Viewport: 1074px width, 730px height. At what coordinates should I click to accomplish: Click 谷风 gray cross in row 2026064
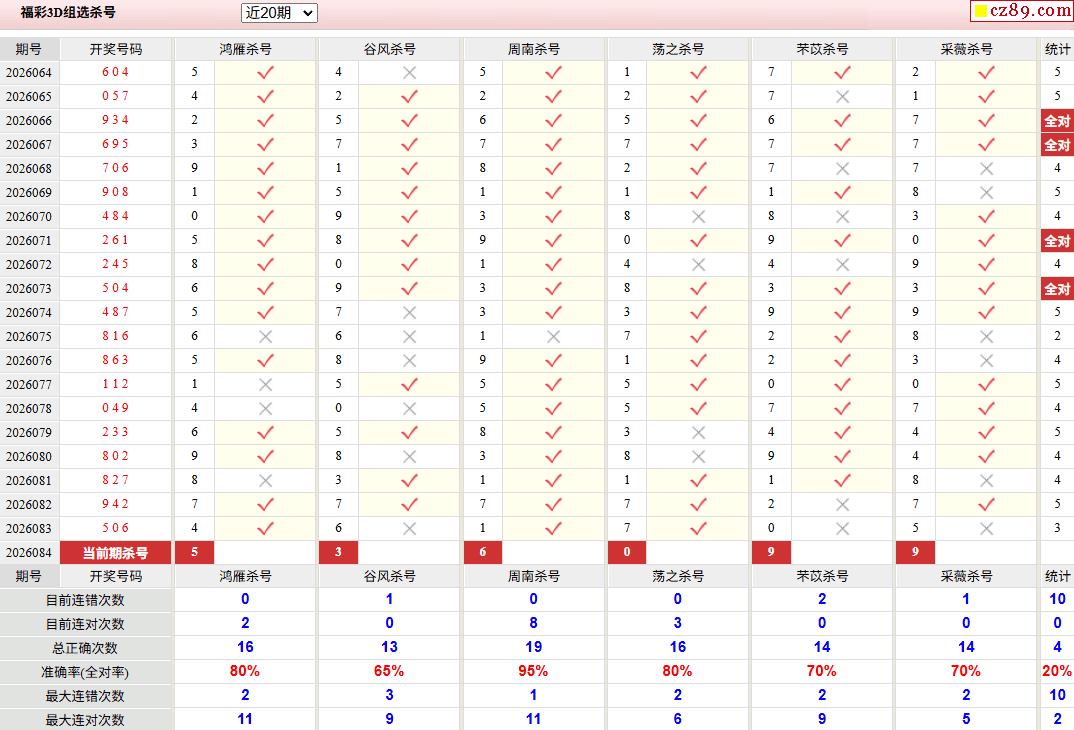[x=410, y=73]
